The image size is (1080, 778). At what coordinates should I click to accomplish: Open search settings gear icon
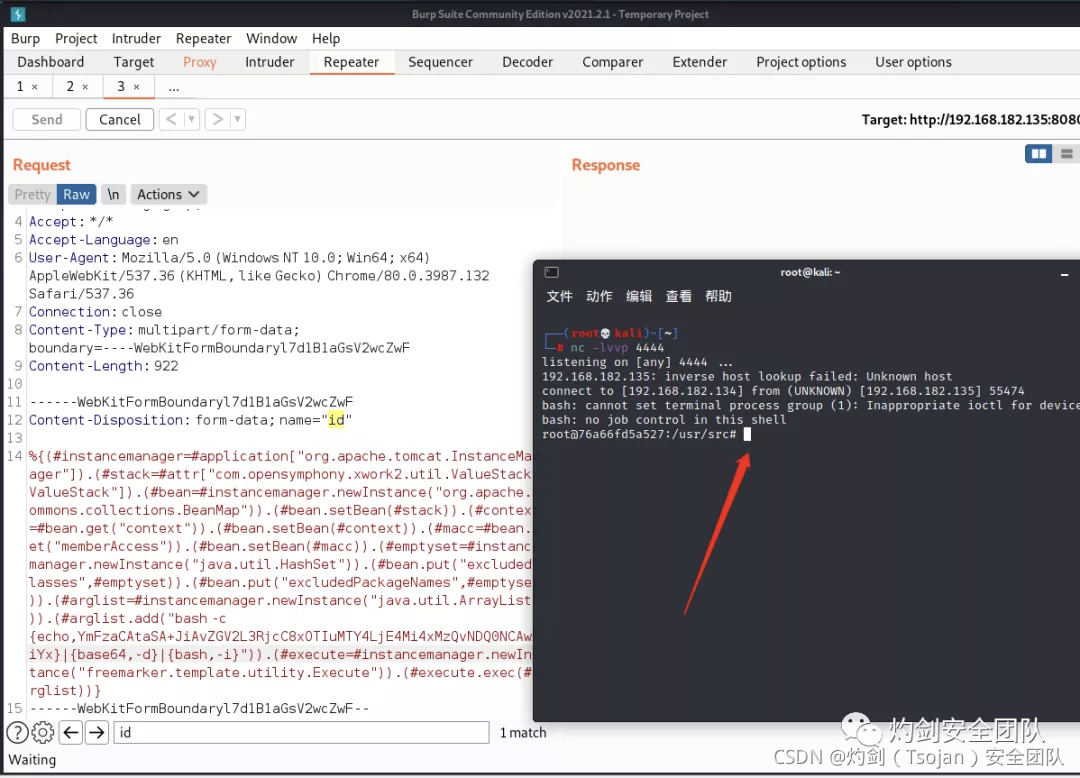(43, 733)
